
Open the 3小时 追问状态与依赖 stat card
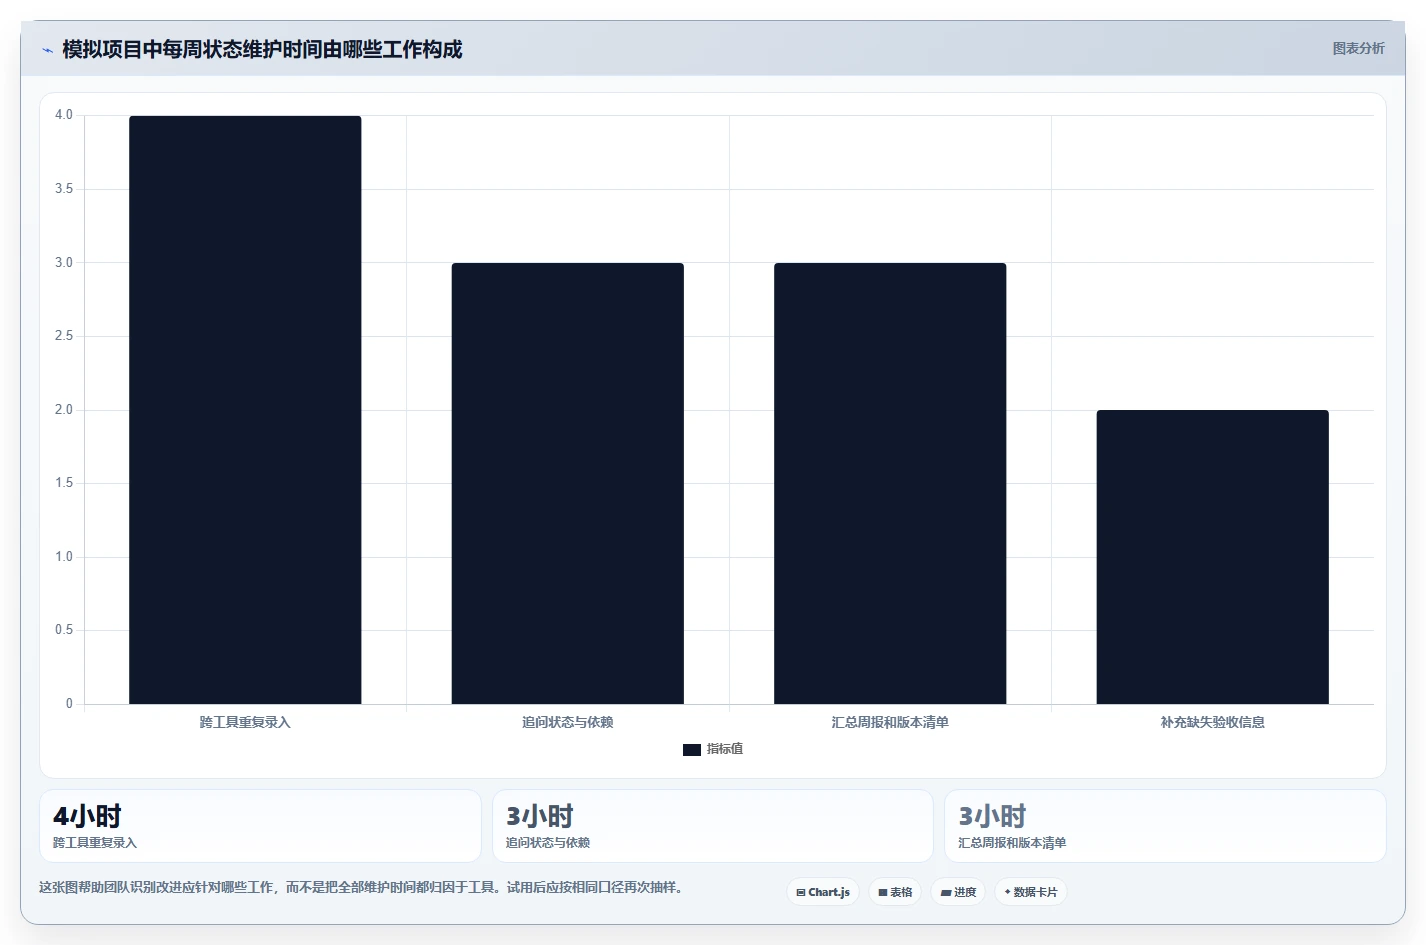713,826
